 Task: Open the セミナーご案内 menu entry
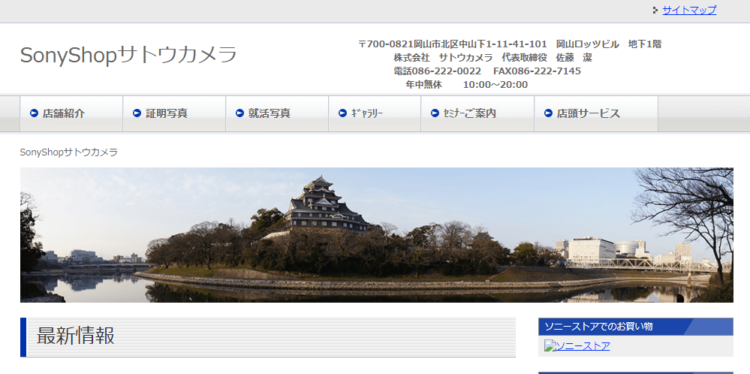tap(477, 113)
